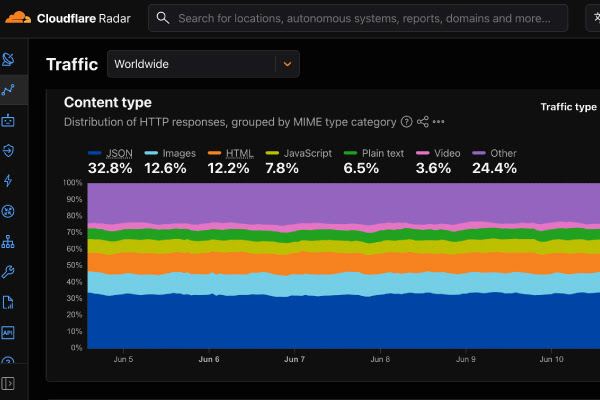Open the reports document sidebar icon
600x400 pixels.
pyautogui.click(x=8, y=302)
